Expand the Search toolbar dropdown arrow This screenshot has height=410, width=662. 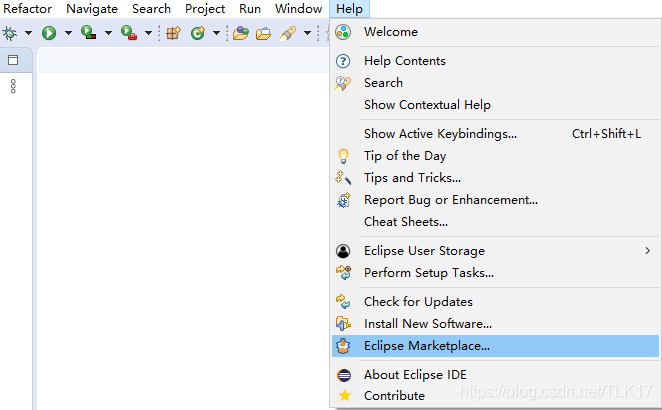tap(307, 33)
